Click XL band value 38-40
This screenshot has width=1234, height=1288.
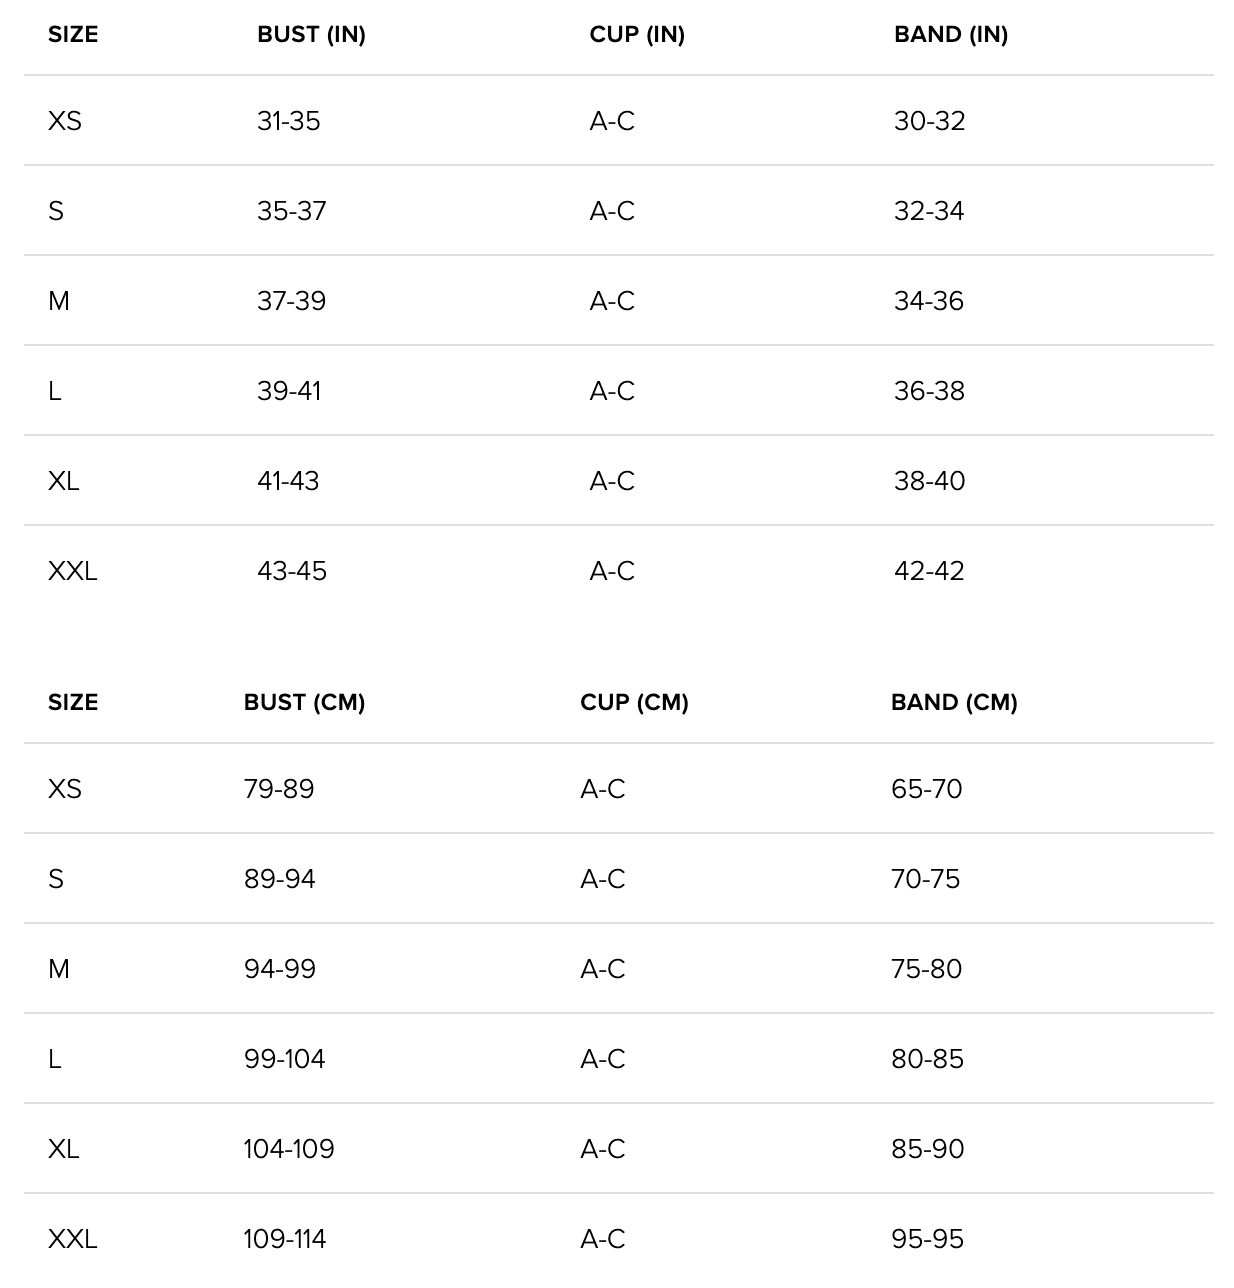pyautogui.click(x=929, y=481)
